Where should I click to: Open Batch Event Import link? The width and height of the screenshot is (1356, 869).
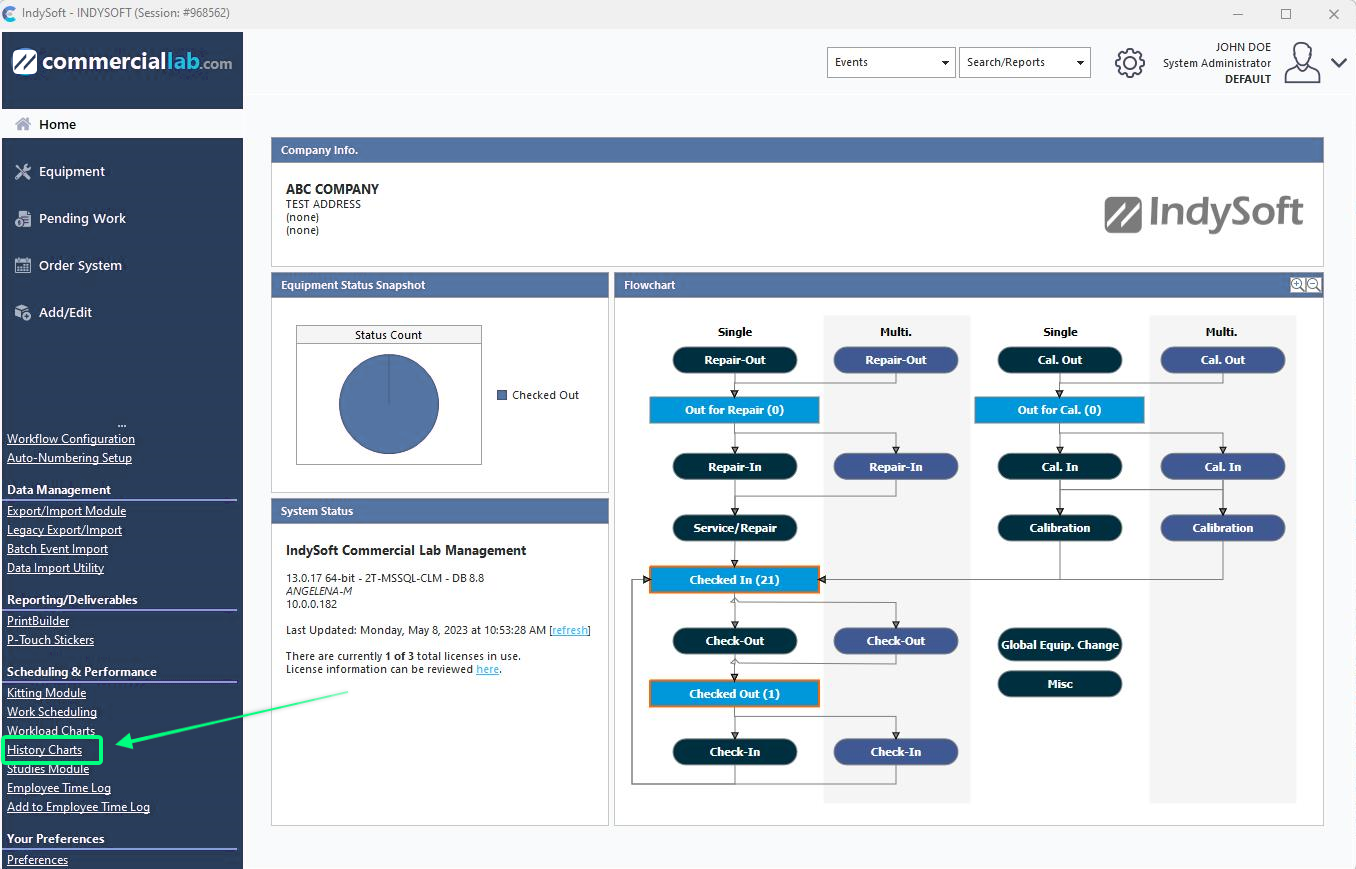coord(57,549)
